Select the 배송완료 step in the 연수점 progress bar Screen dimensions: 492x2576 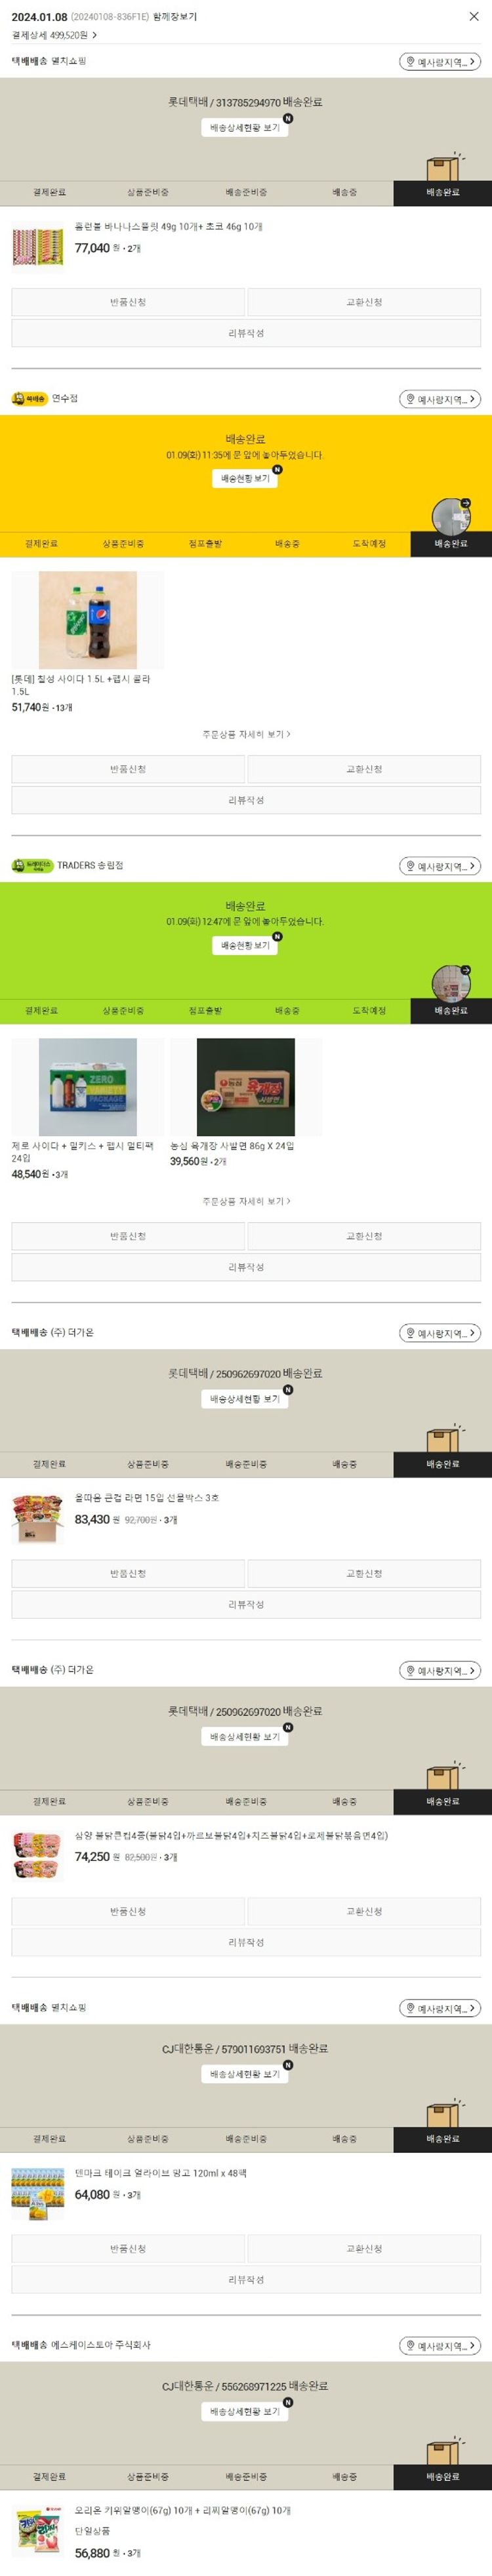[451, 544]
